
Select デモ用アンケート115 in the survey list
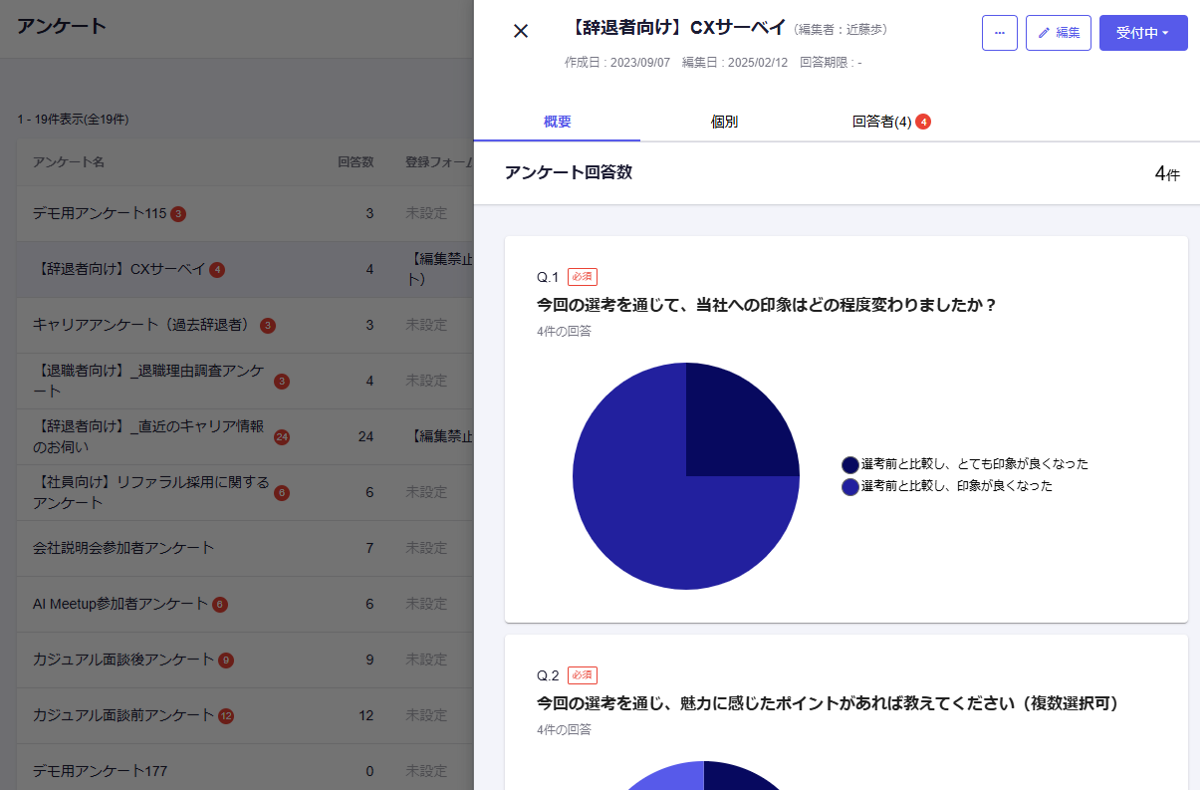99,213
